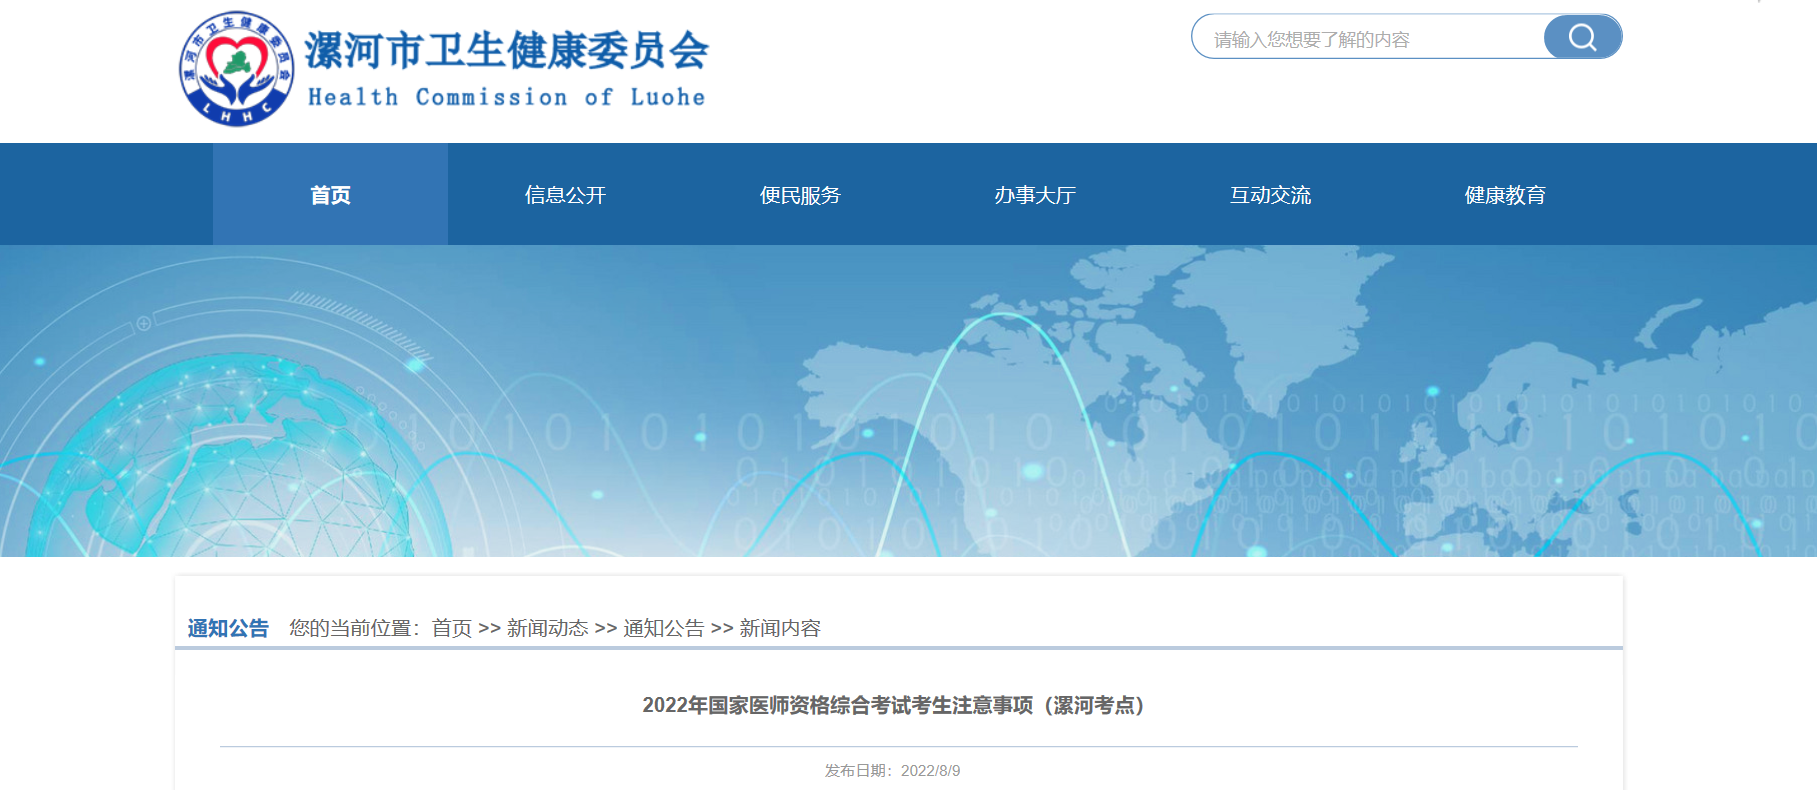Click the 首页 breadcrumb link
Screen dimensions: 1817x790
(452, 628)
